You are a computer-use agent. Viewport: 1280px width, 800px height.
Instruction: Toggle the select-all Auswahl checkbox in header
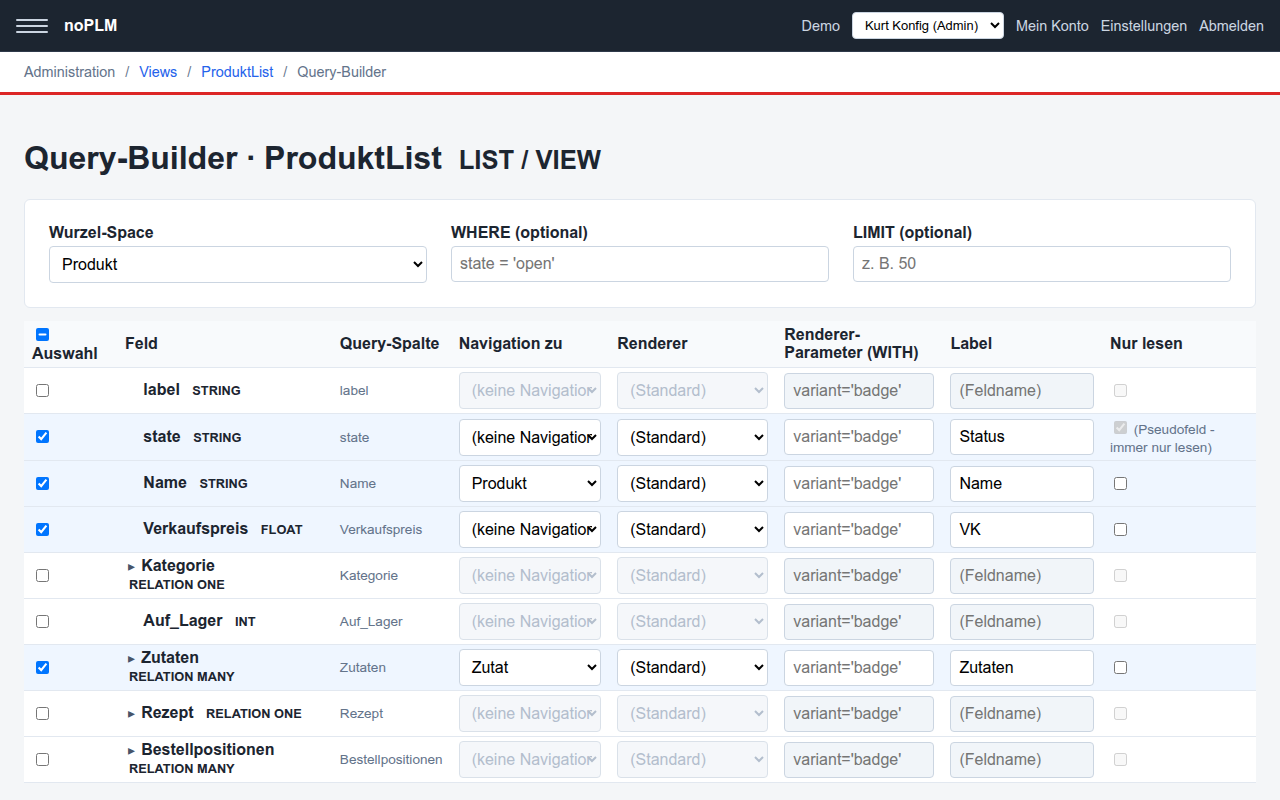[42, 335]
